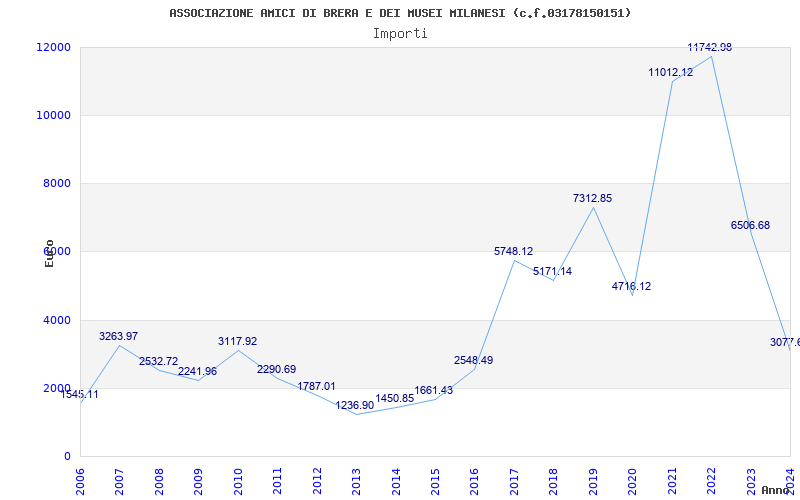Select the 3117.92 data label
Viewport: 800px width, 500px height.
[238, 341]
